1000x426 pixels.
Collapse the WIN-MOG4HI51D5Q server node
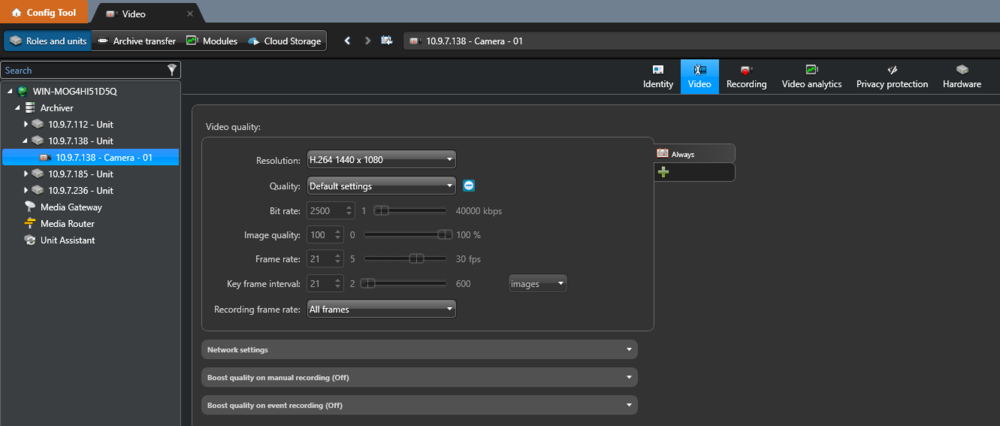(10, 91)
